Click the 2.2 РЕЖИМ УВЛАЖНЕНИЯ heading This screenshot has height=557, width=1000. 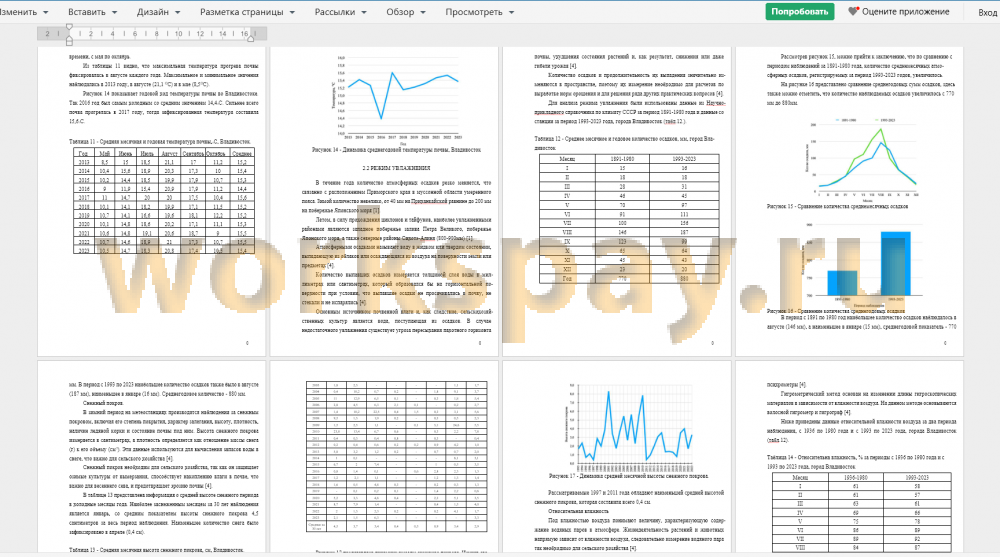396,168
